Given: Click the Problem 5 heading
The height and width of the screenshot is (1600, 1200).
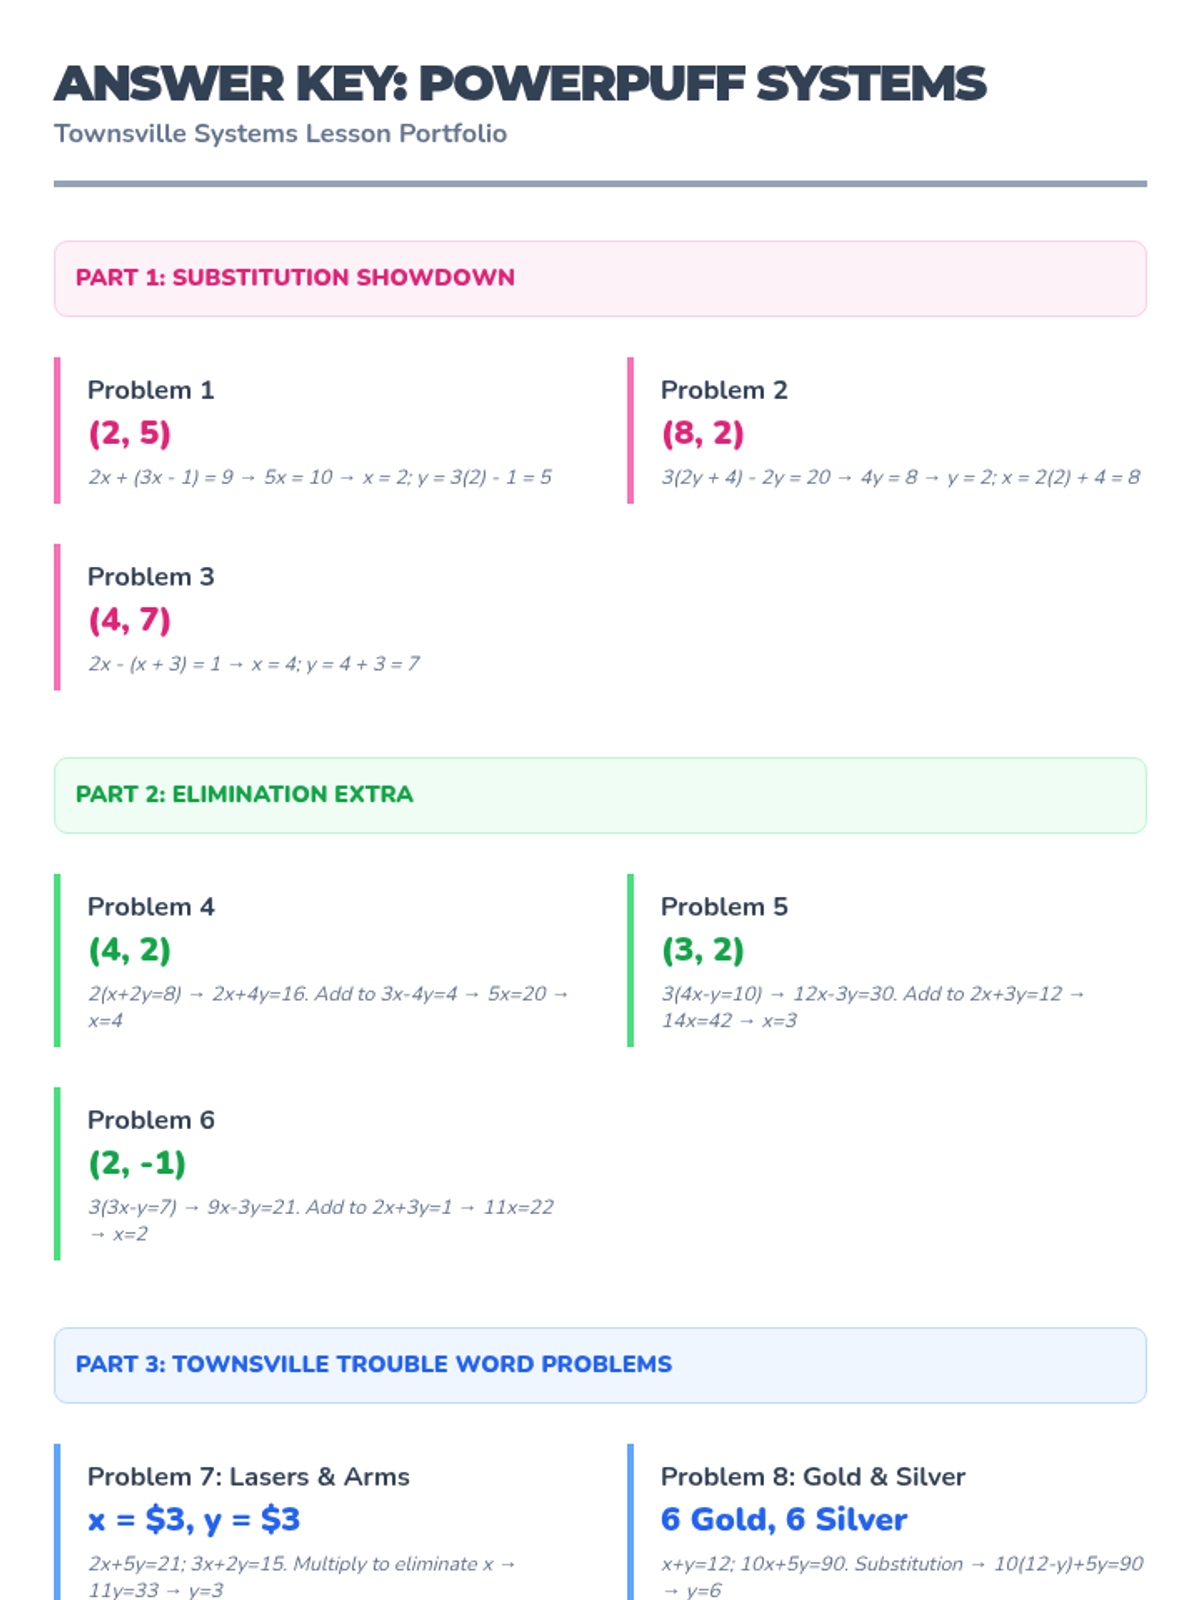Looking at the screenshot, I should pos(724,907).
